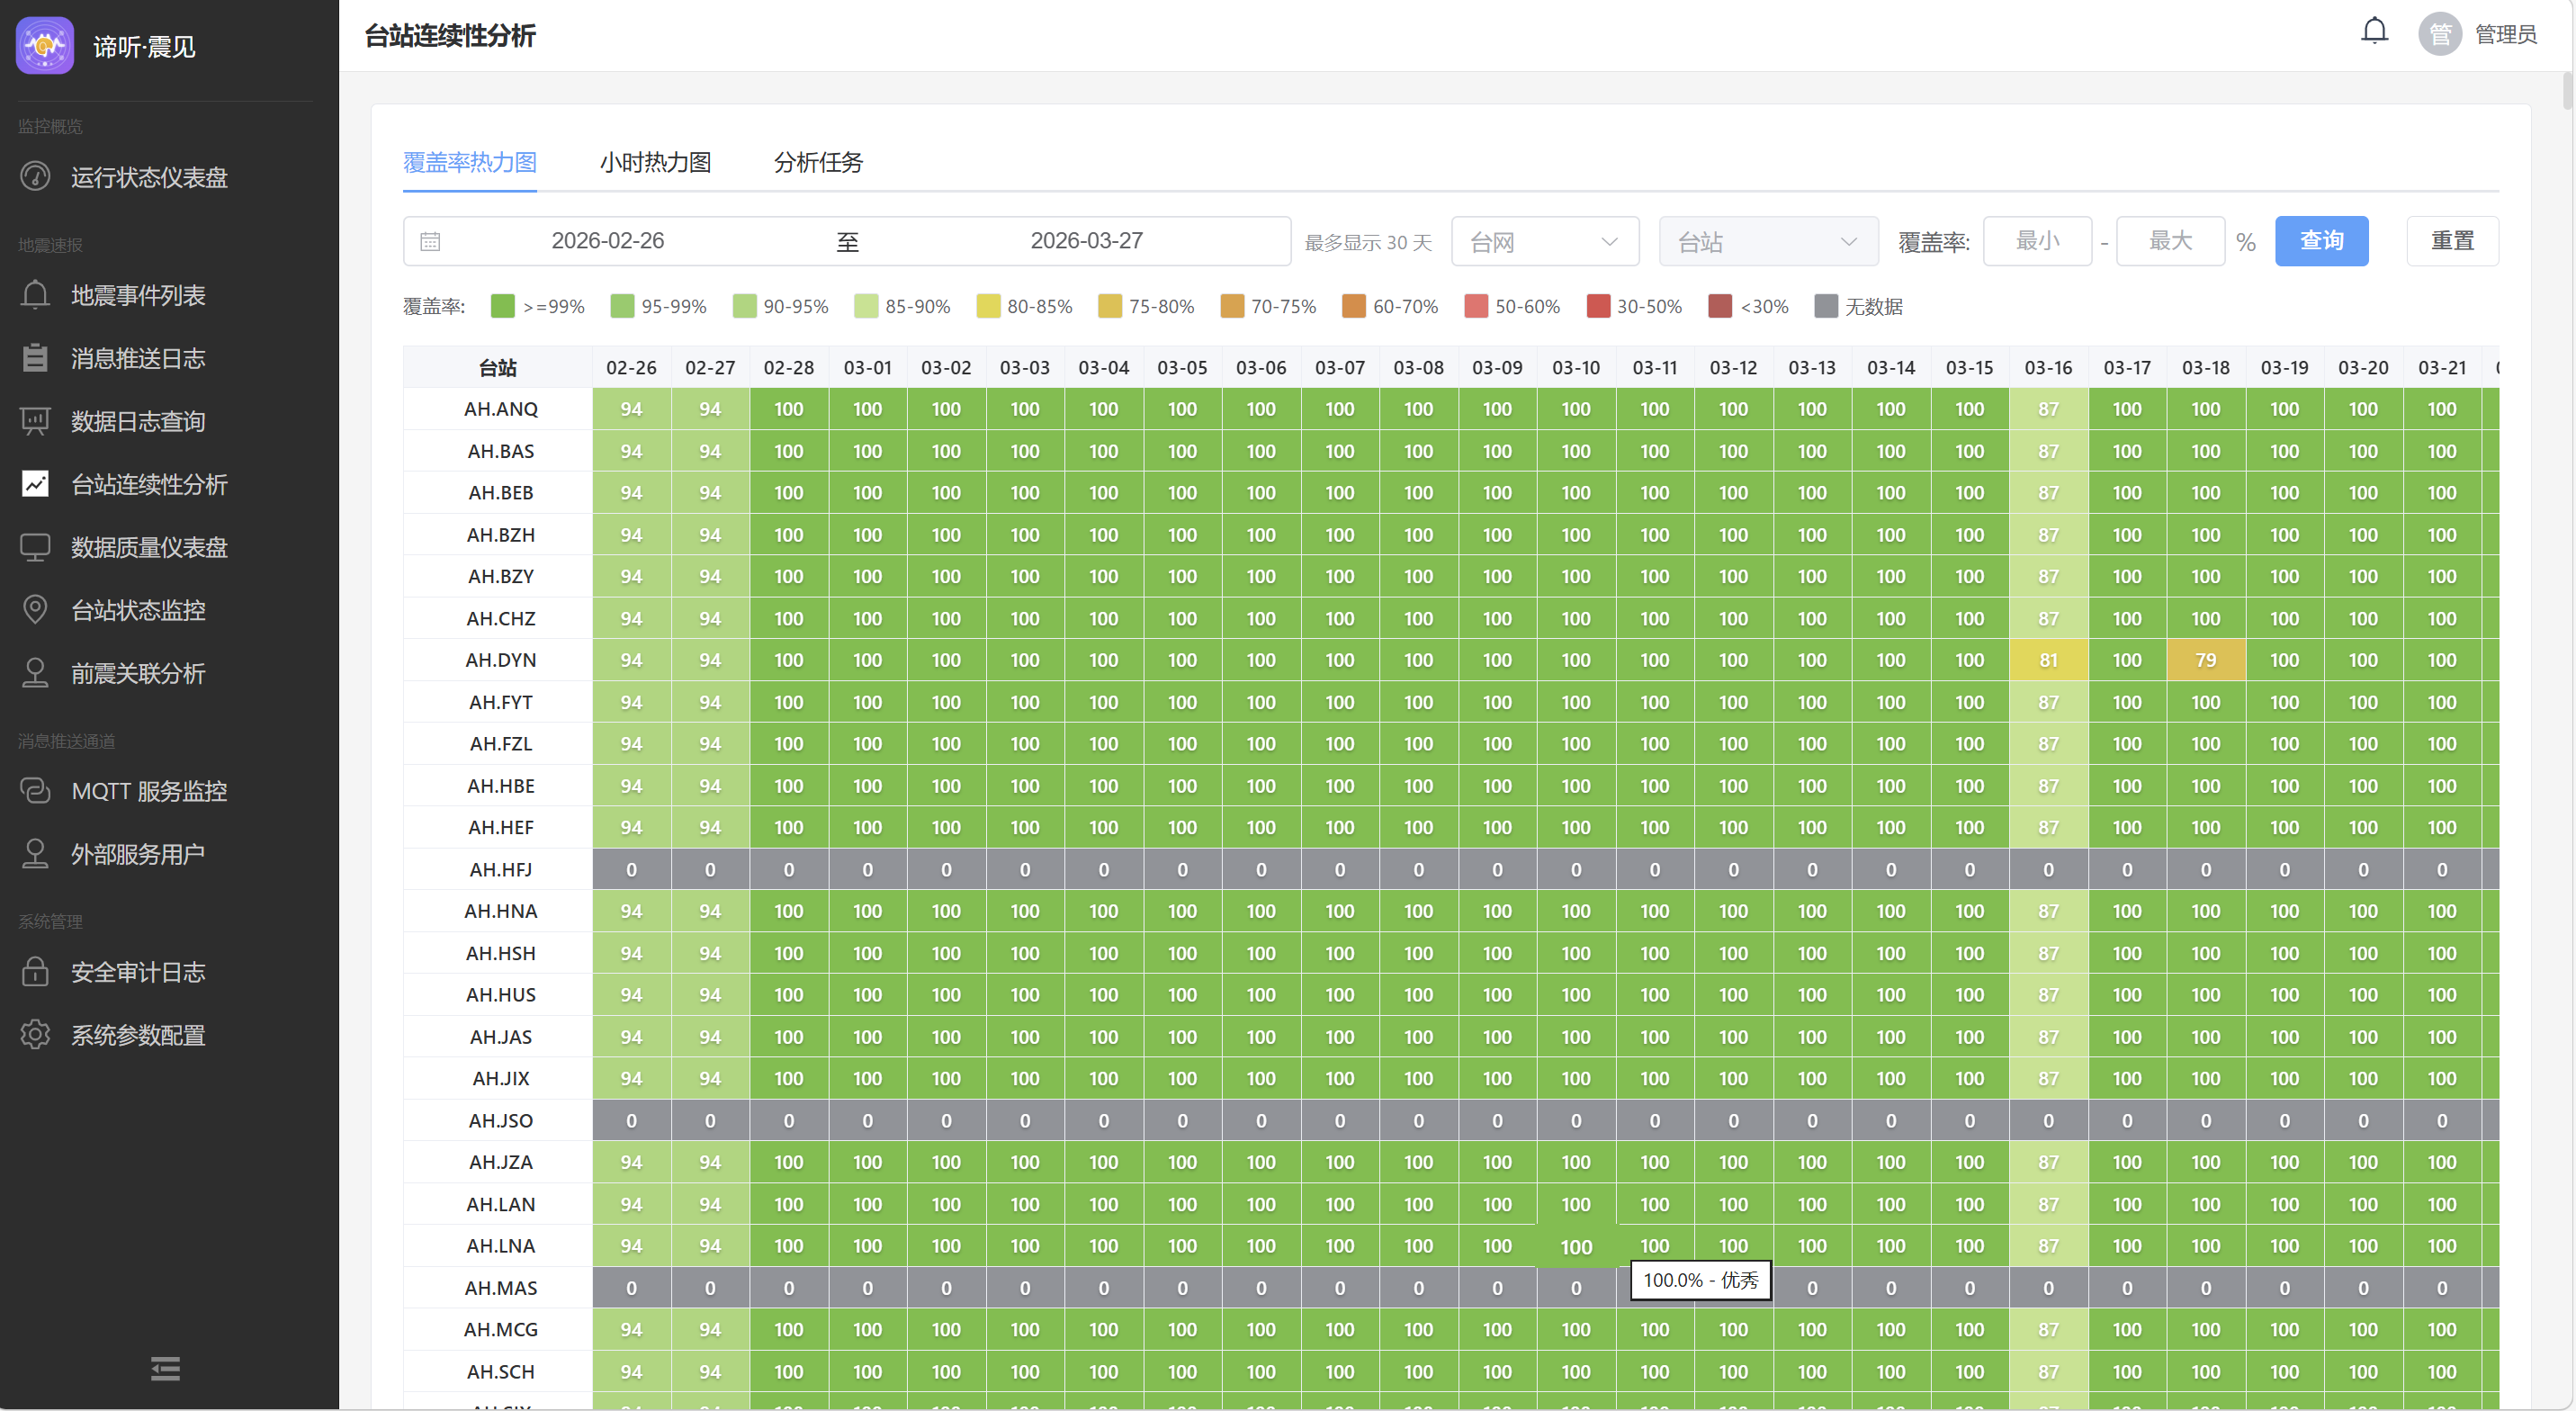
Task: Click the calendar icon in date range
Action: coord(430,242)
